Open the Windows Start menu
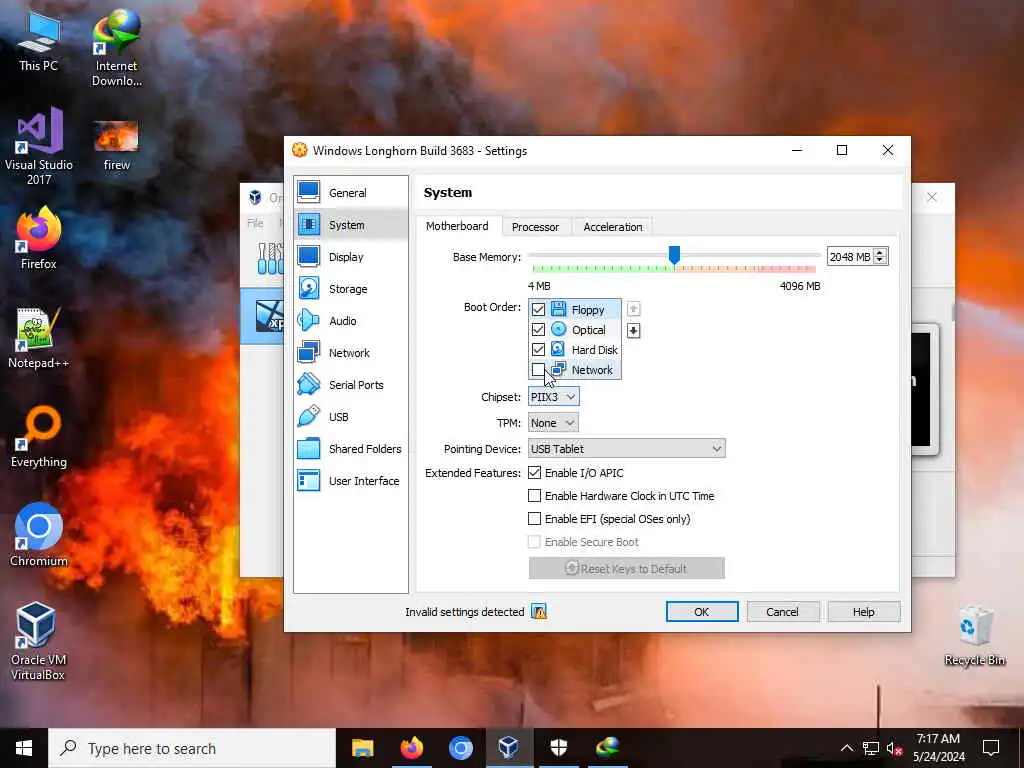 pos(24,748)
